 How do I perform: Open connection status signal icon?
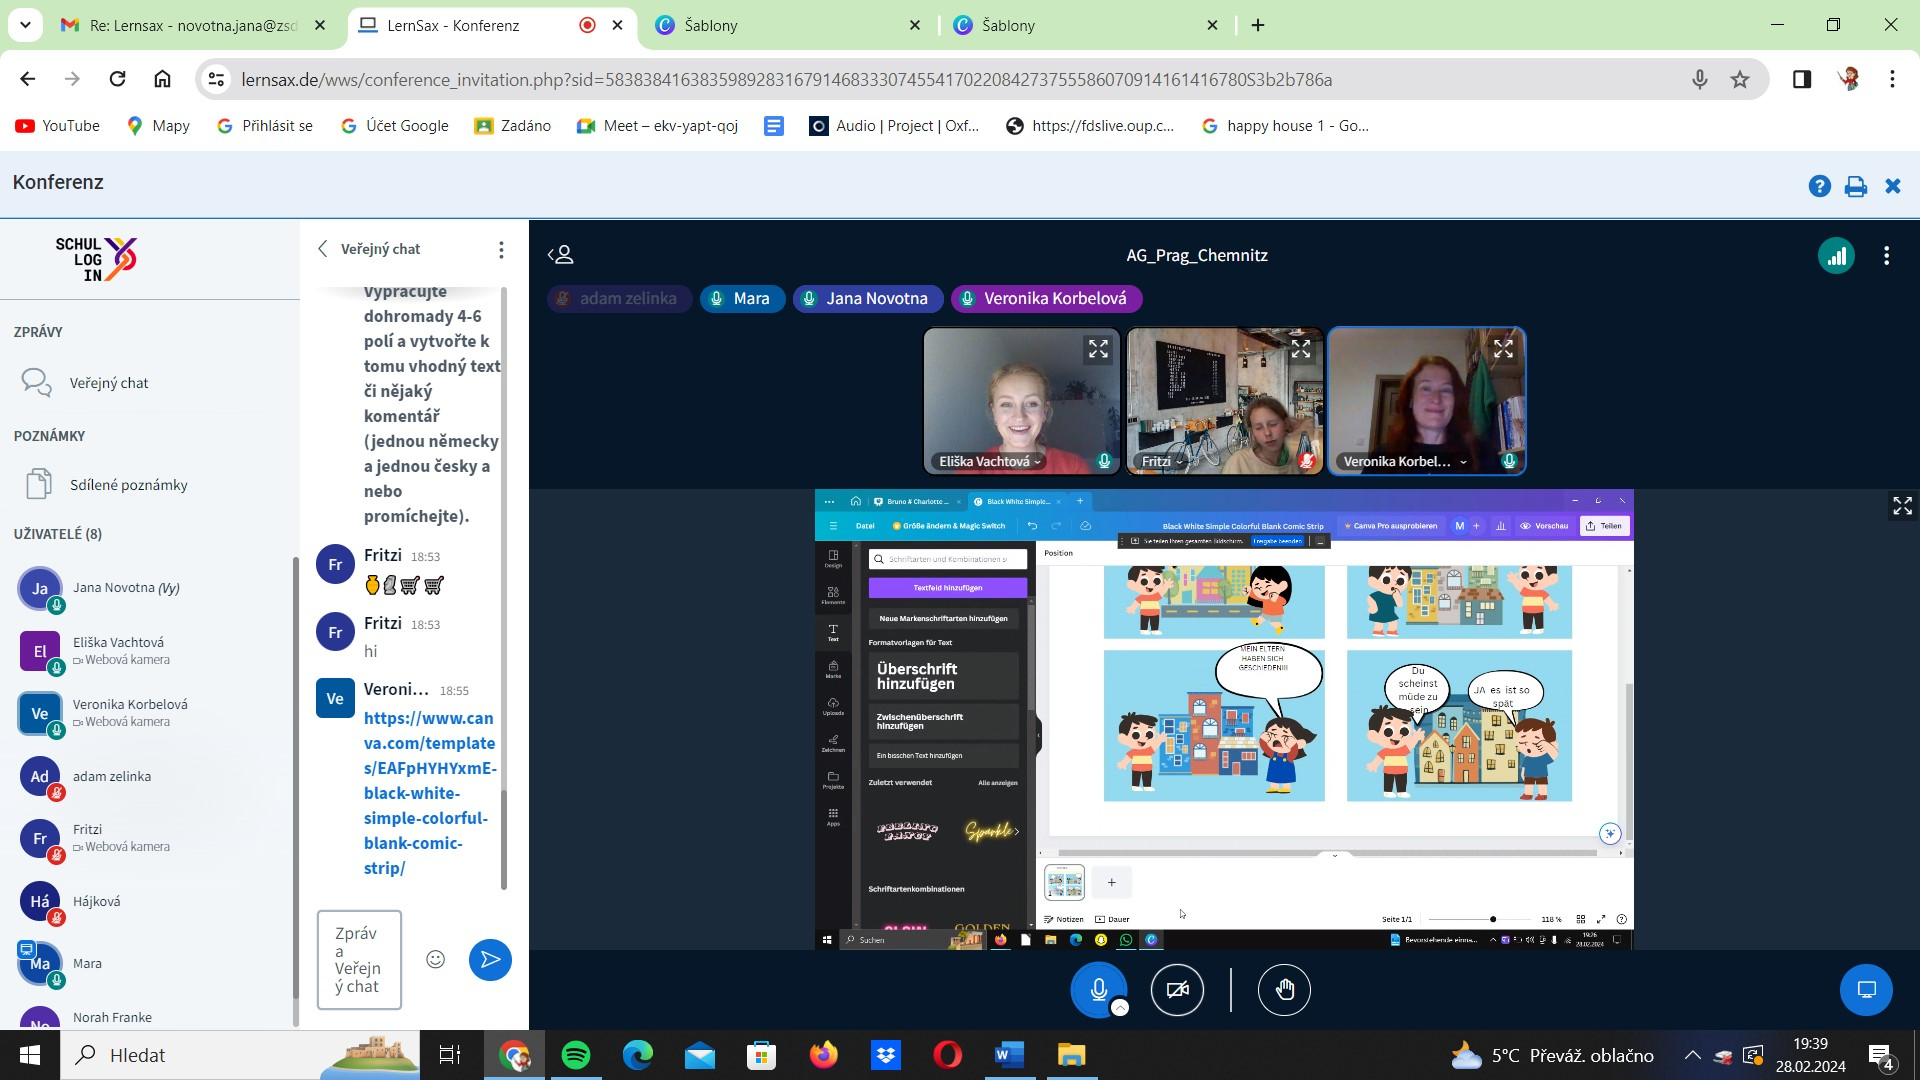pos(1836,256)
